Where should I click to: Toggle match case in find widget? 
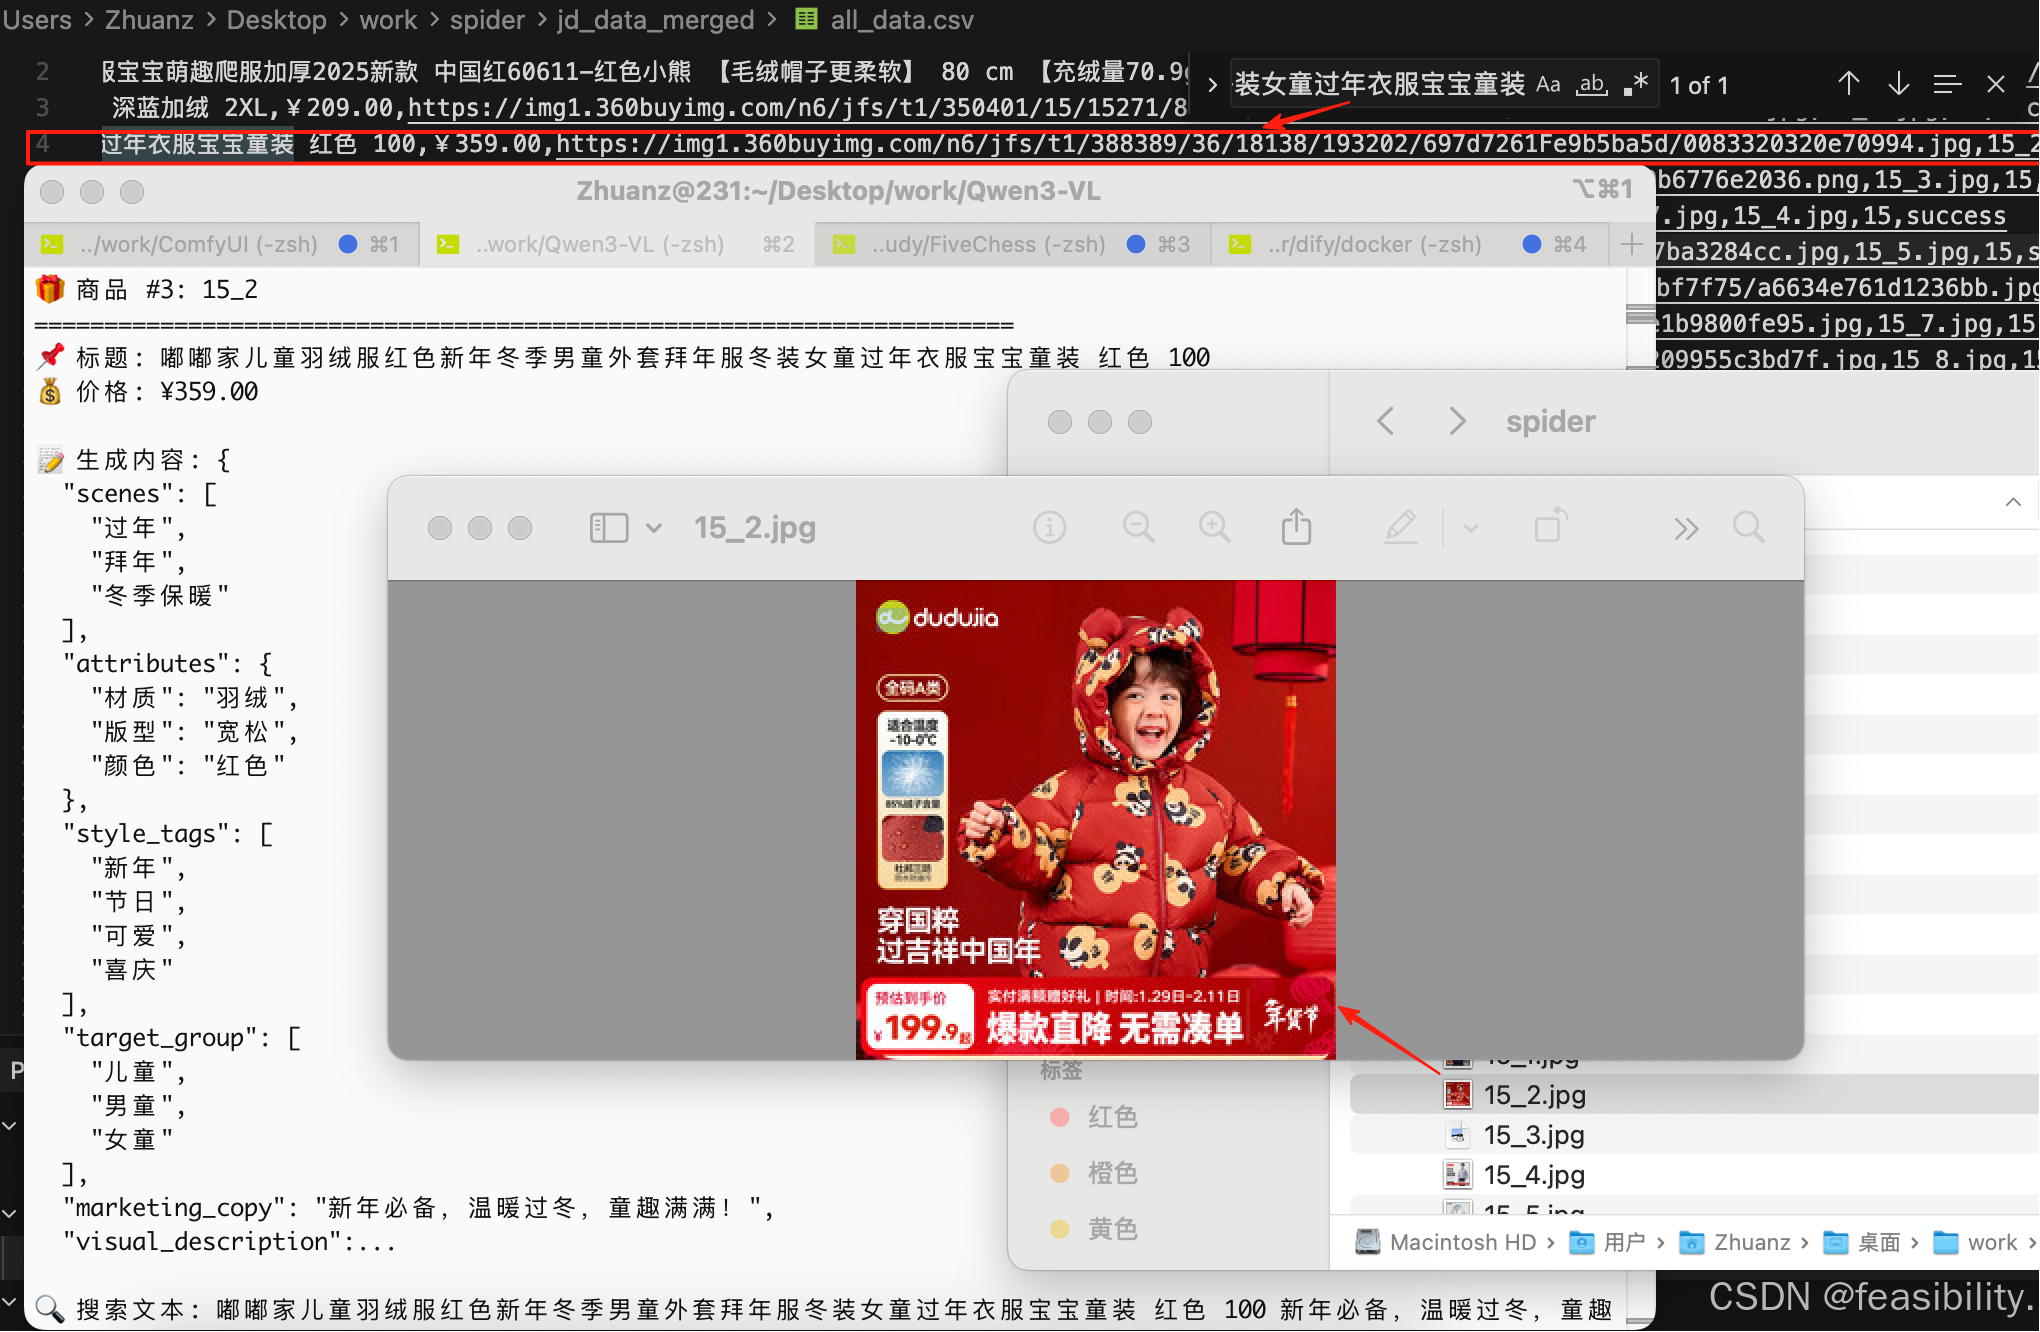pos(1548,85)
